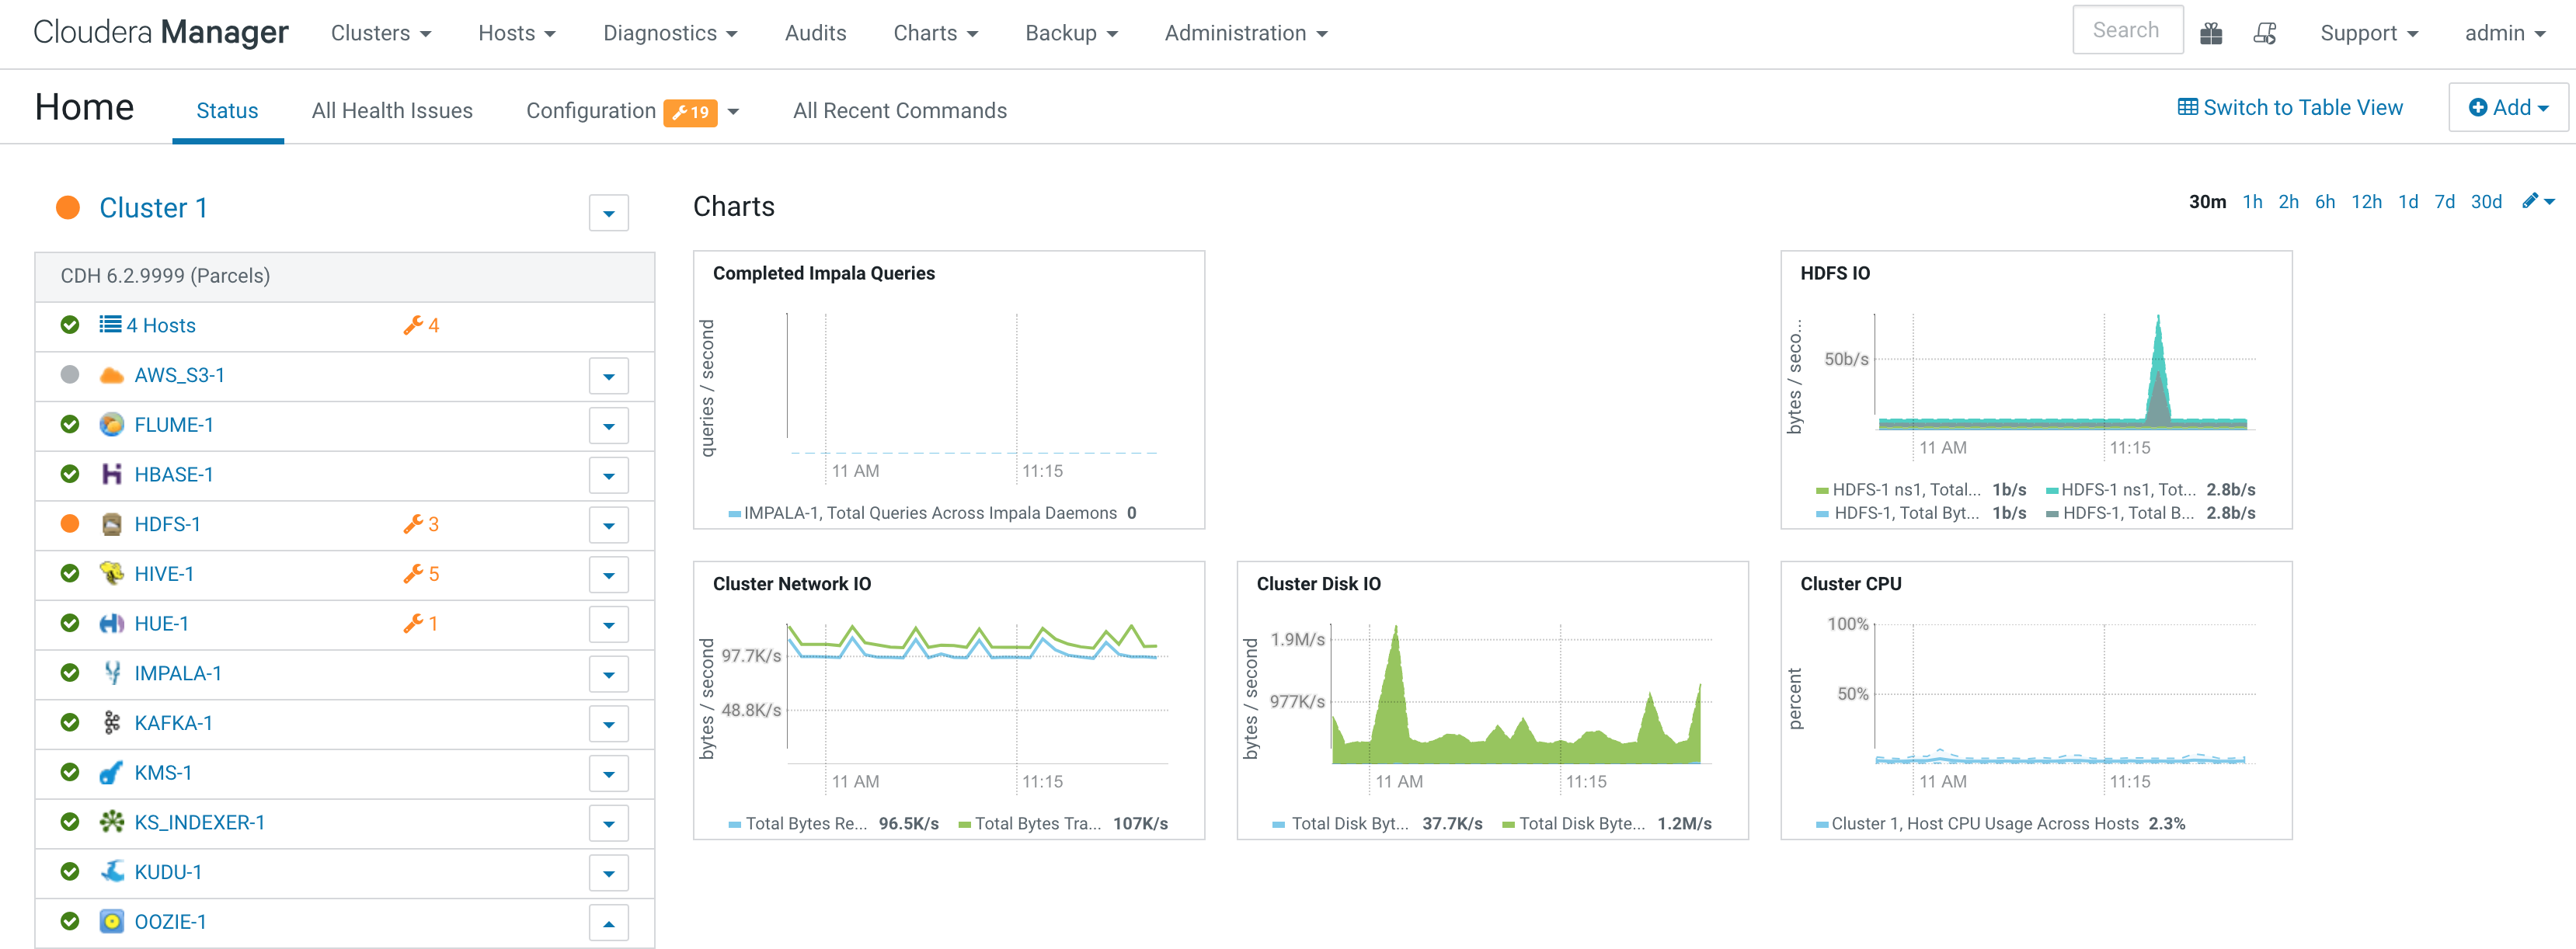Switch charts to 30d range

tap(2486, 202)
